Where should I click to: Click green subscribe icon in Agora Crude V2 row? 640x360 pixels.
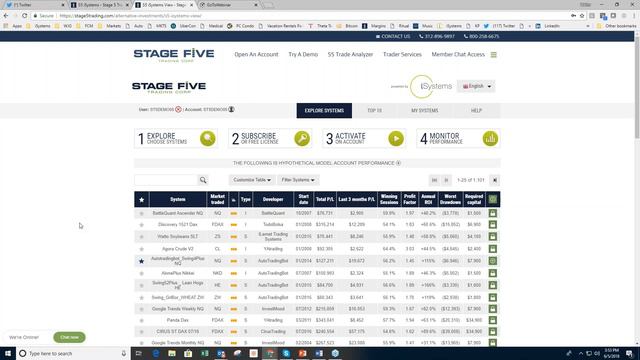493,249
